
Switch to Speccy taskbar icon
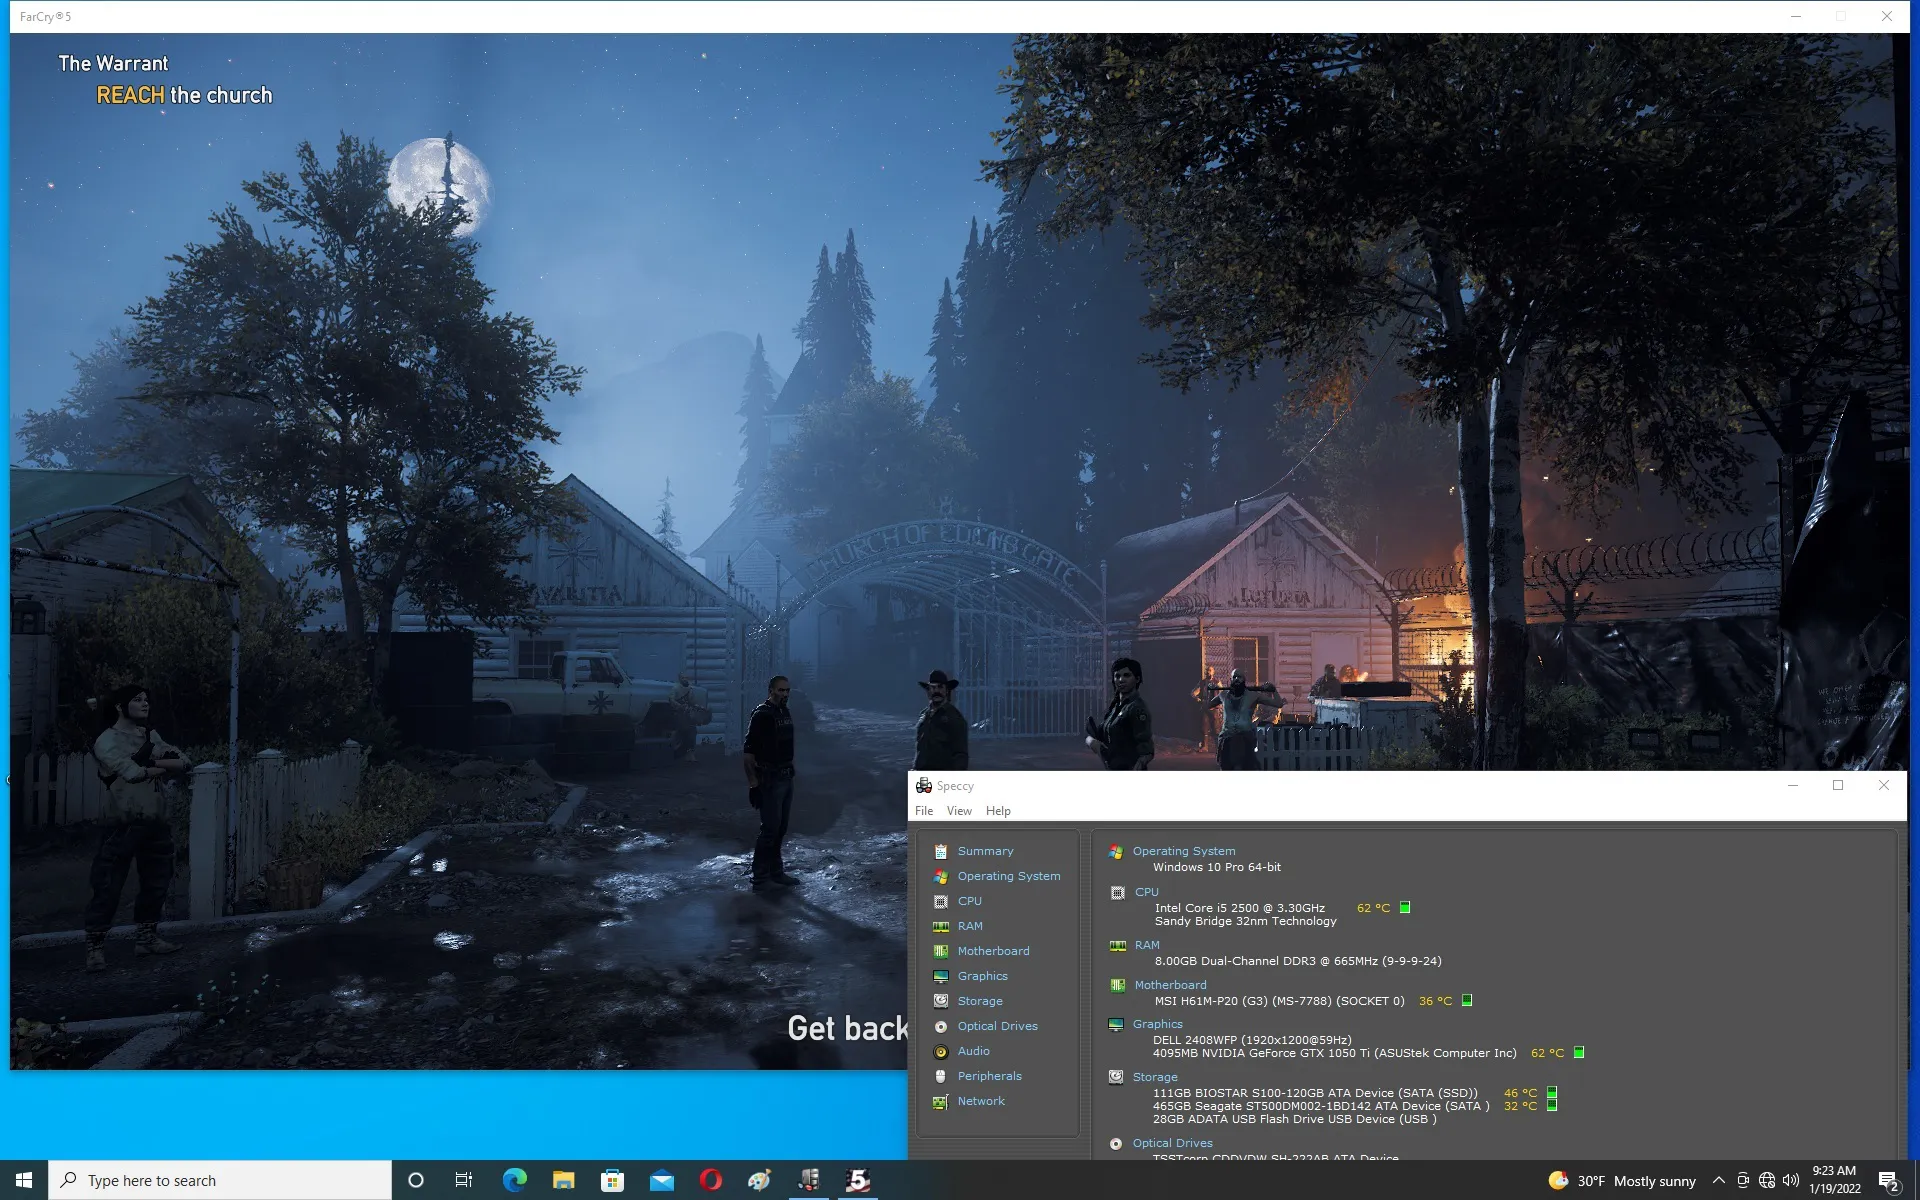point(809,1180)
